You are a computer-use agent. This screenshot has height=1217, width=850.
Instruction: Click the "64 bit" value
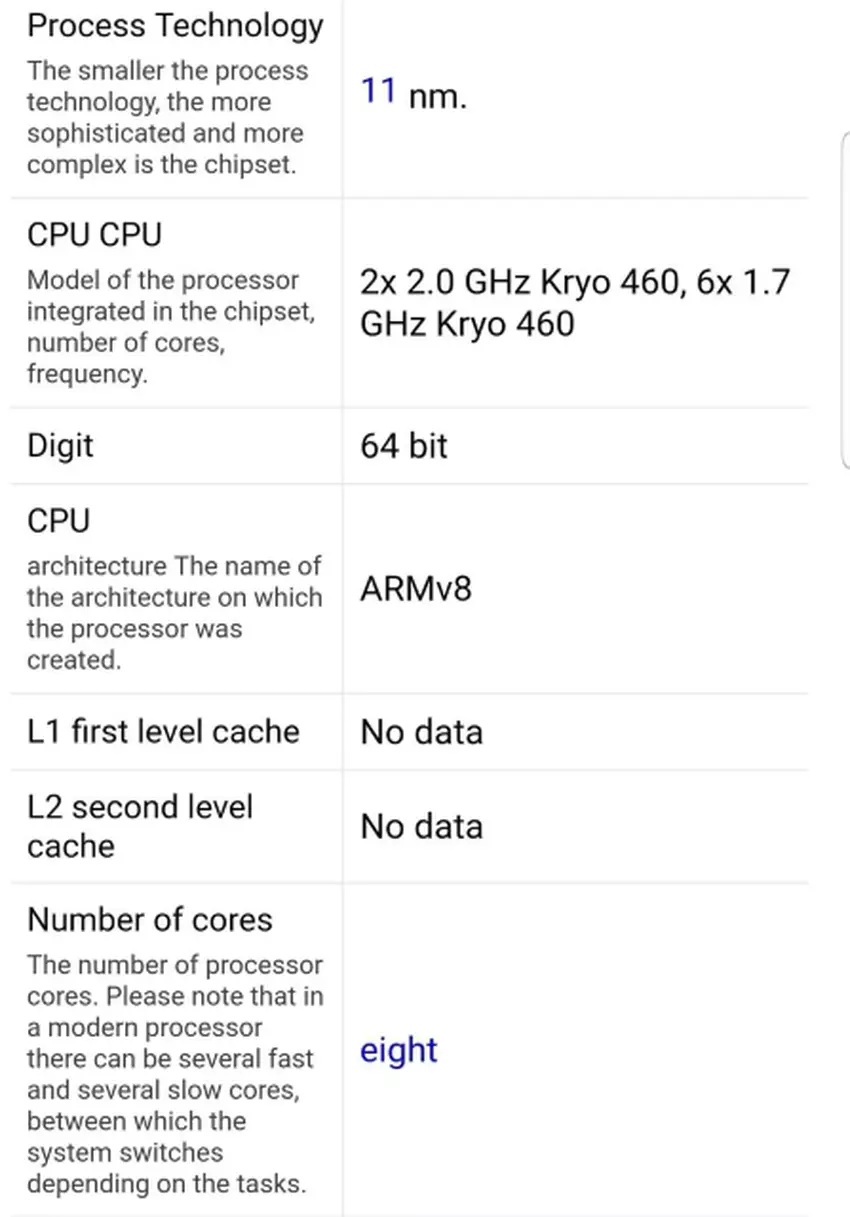point(404,445)
